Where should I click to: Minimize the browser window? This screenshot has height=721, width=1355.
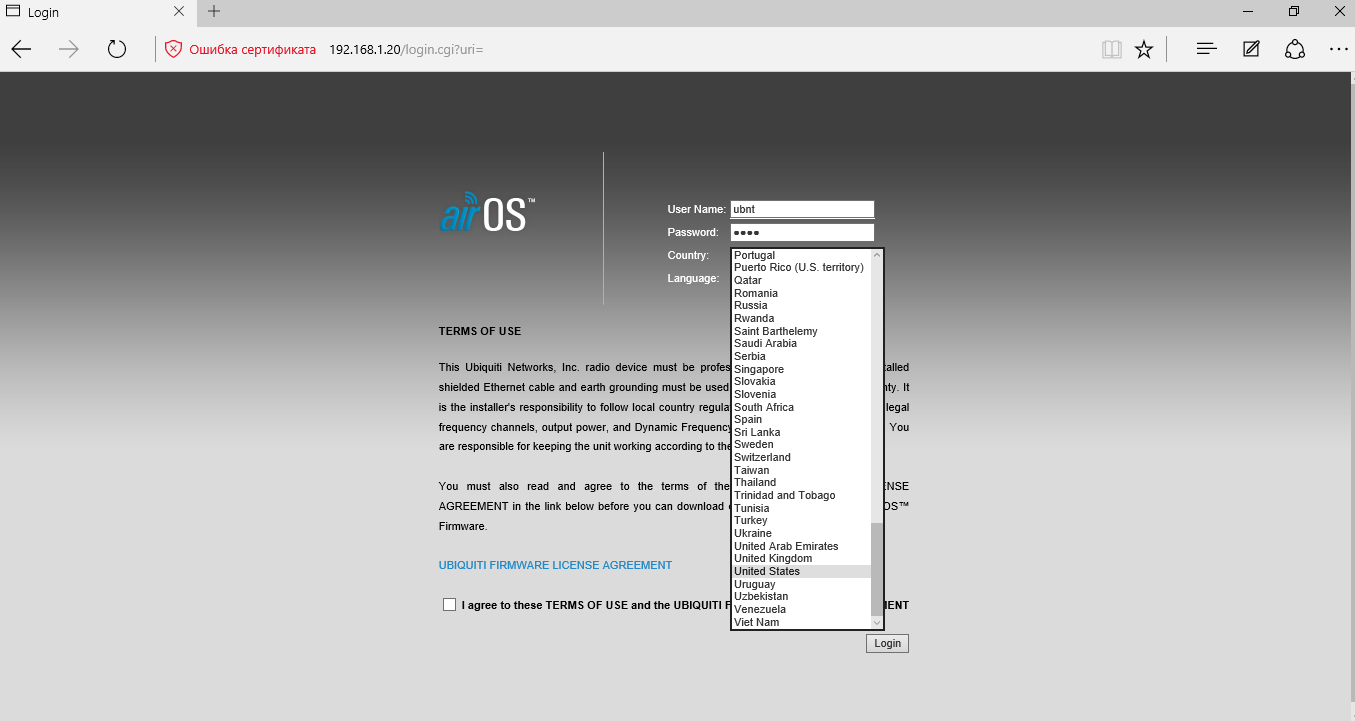(1247, 12)
